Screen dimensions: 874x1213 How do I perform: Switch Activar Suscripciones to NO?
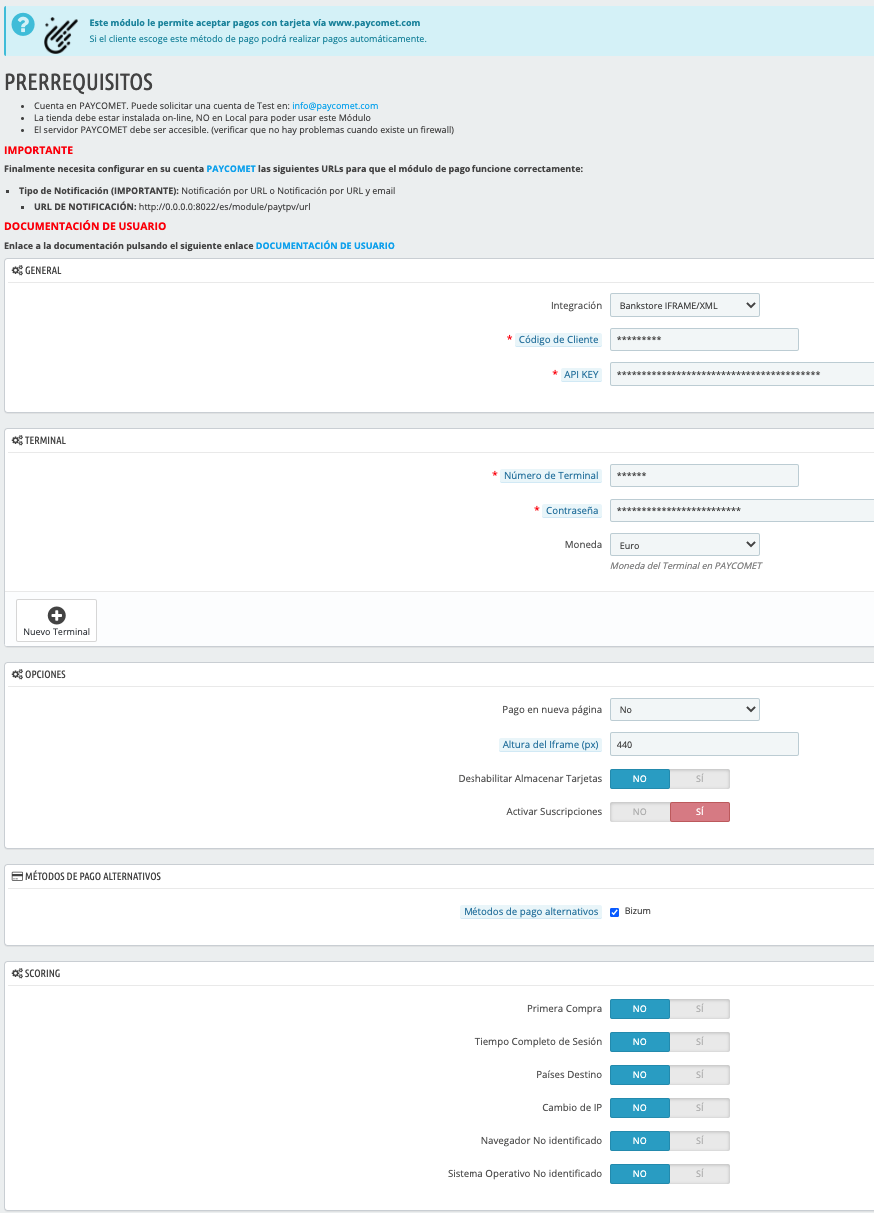click(x=640, y=812)
